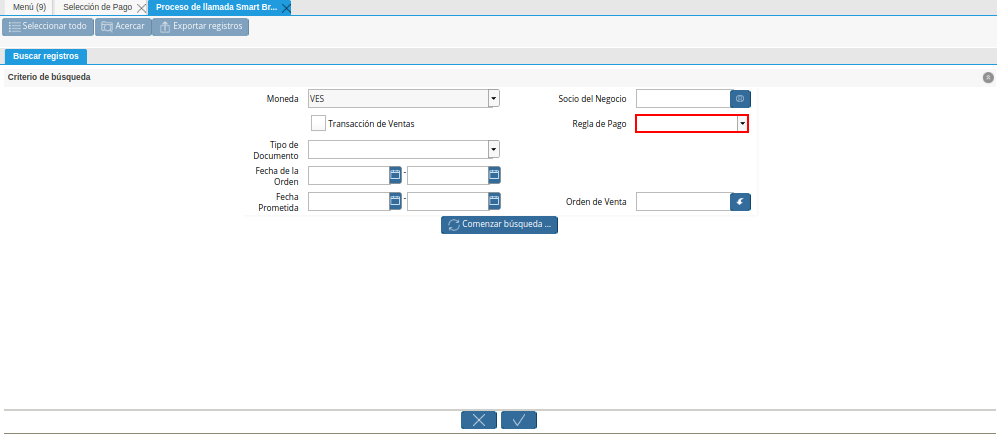The height and width of the screenshot is (434, 997).
Task: Open calendar for Fecha de la Orden end
Action: point(494,175)
